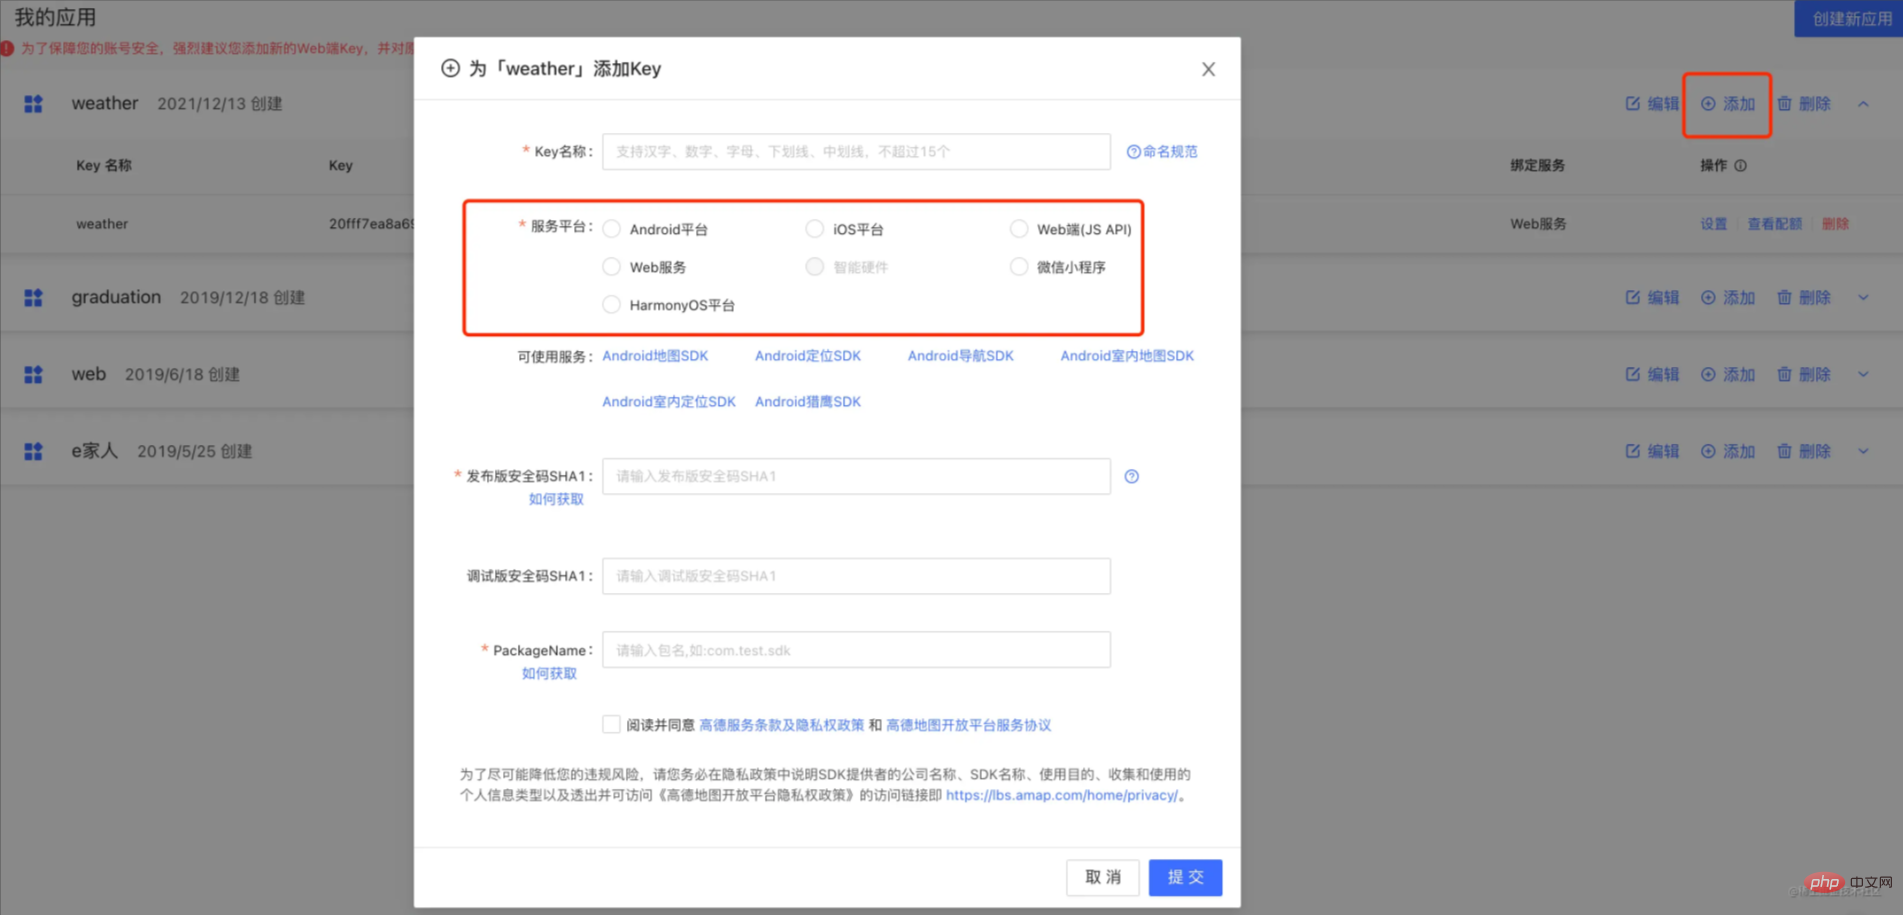Viewport: 1903px width, 915px height.
Task: Click the web app grid icon
Action: (x=33, y=374)
